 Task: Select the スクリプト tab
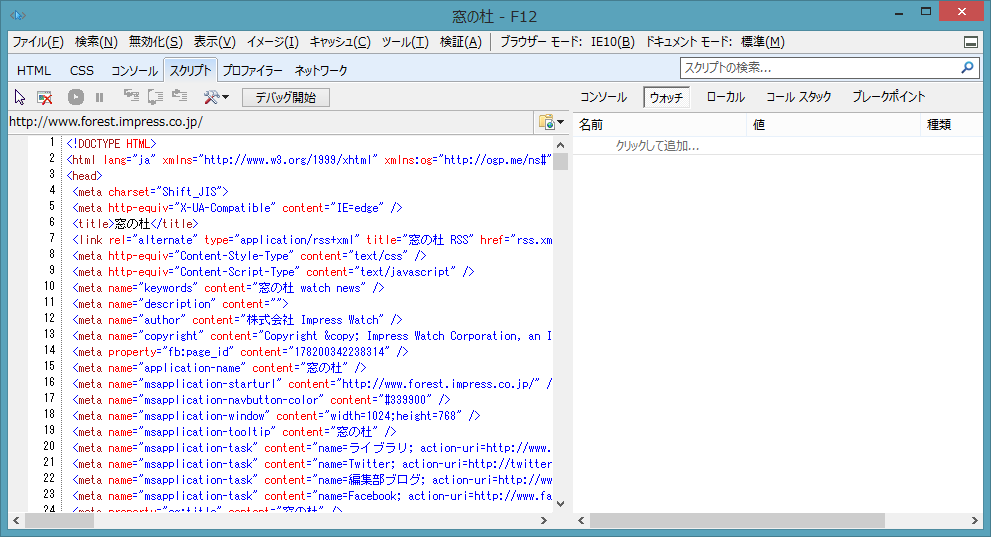(x=190, y=69)
